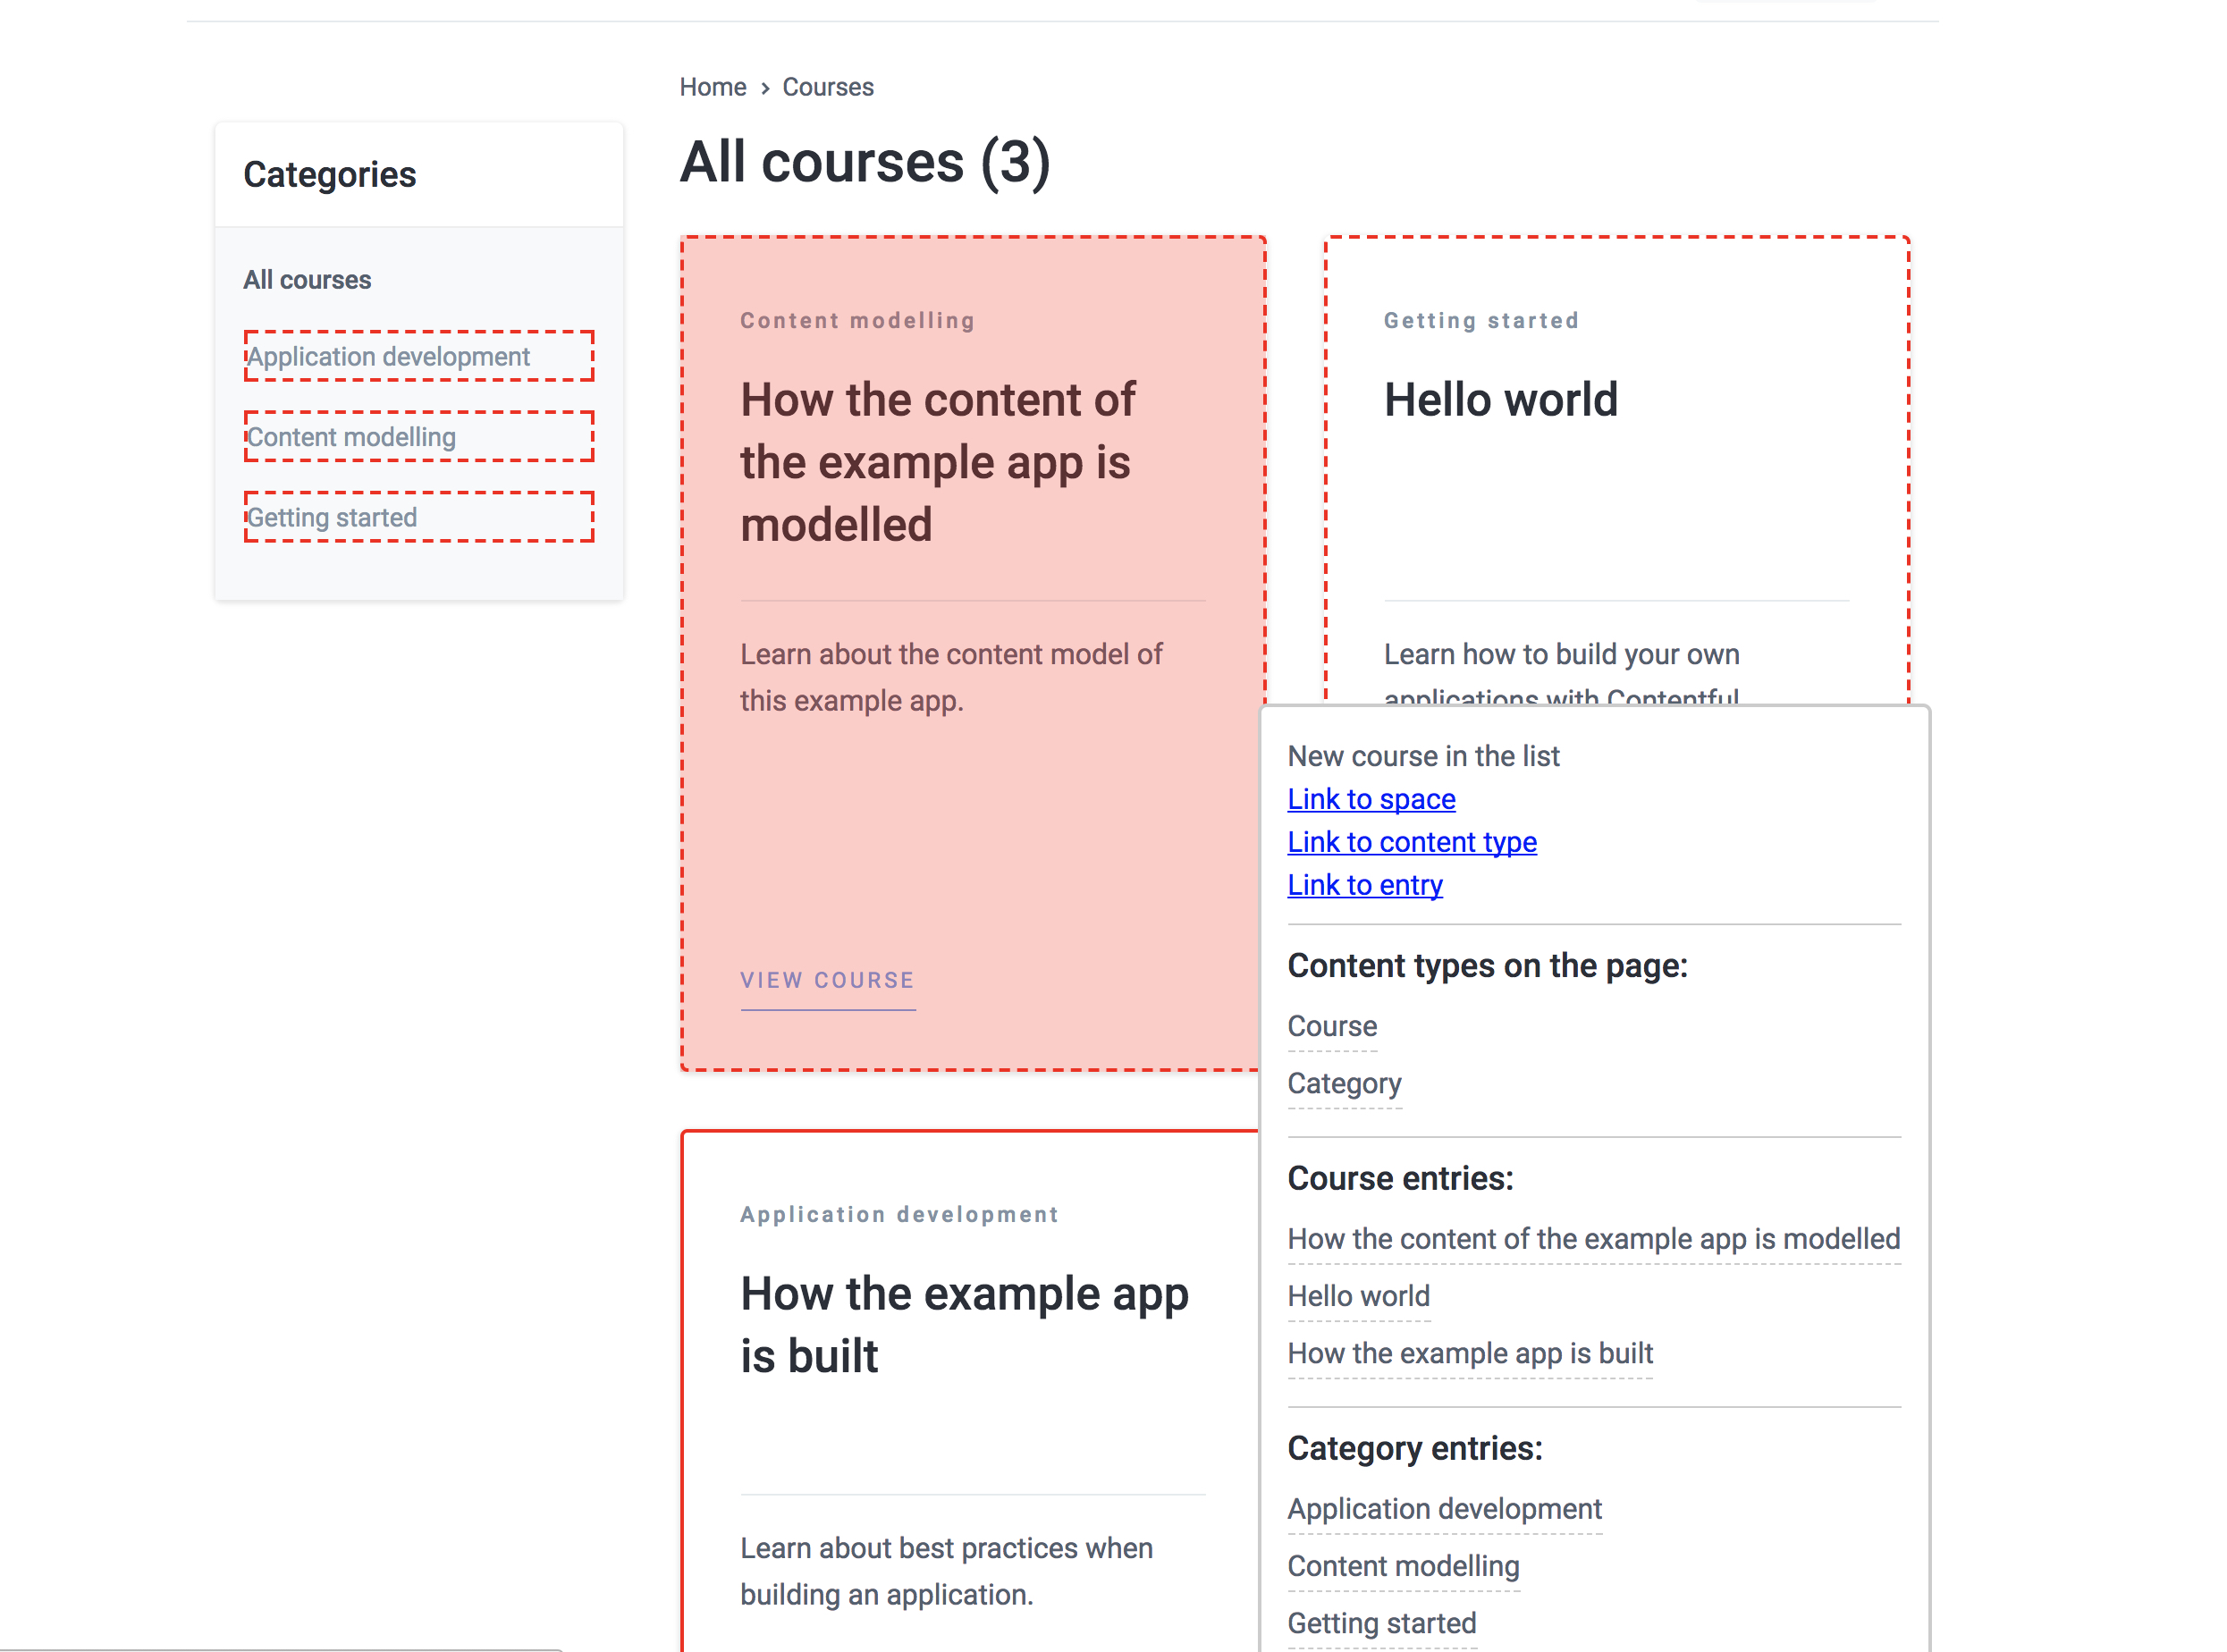Click Link to content type in popup
This screenshot has width=2227, height=1652.
1411,842
